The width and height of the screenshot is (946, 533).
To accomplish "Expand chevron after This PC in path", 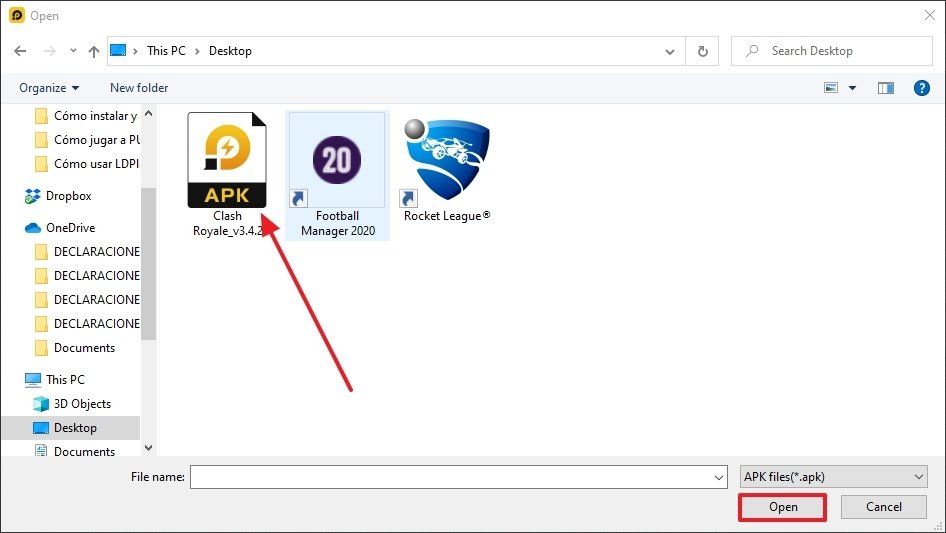I will 197,51.
